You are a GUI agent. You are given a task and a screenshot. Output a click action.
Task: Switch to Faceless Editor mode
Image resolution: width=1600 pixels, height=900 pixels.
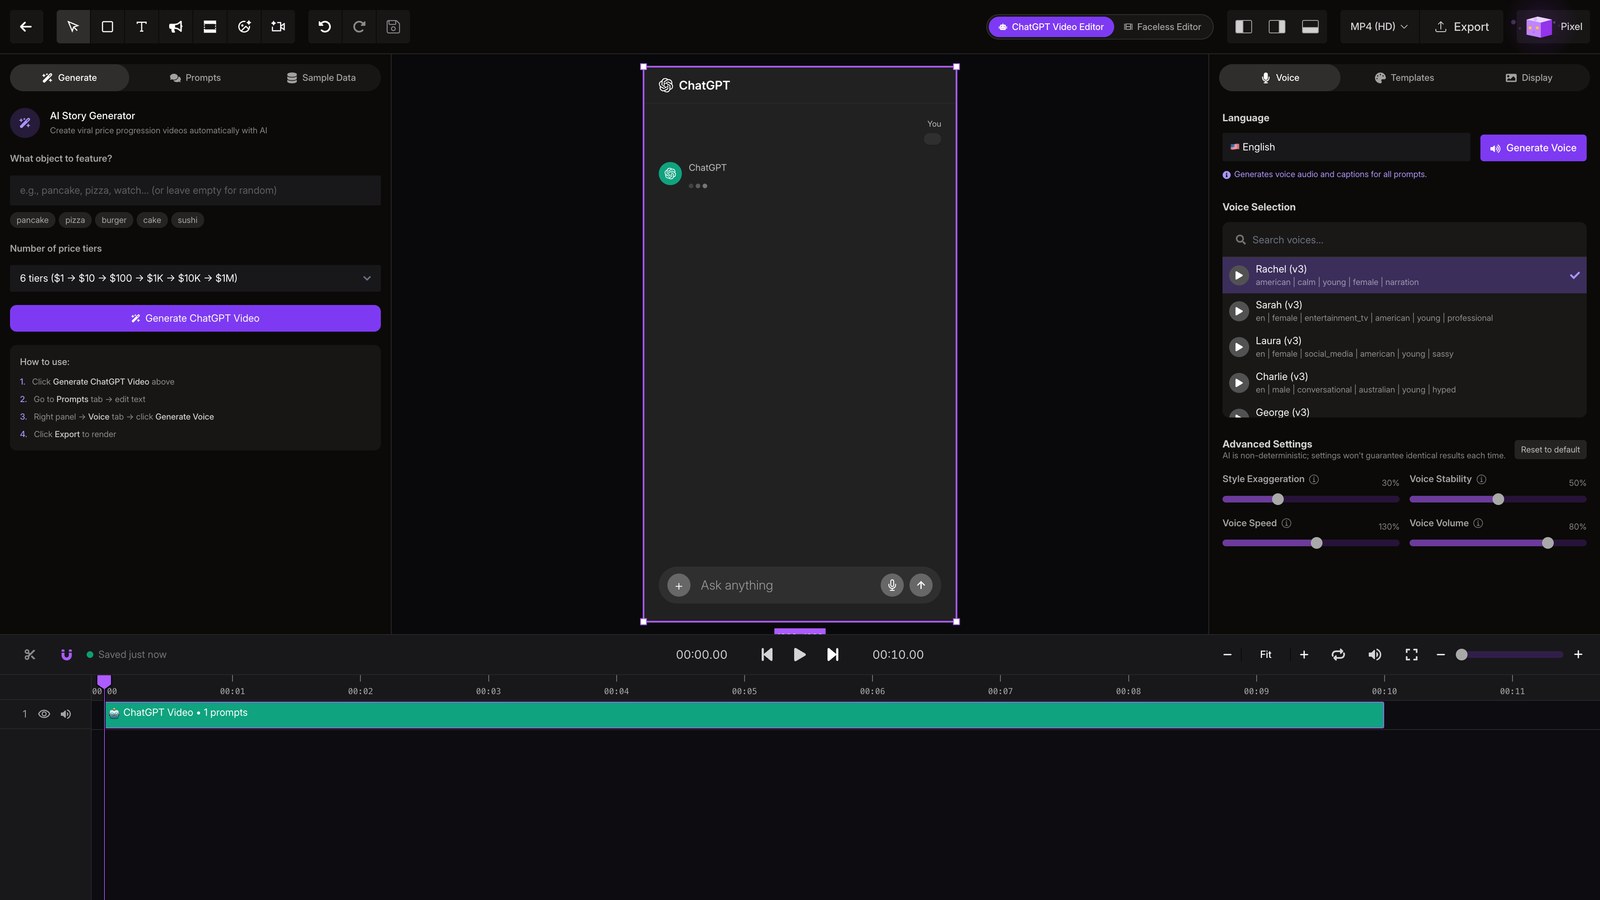pos(1163,27)
